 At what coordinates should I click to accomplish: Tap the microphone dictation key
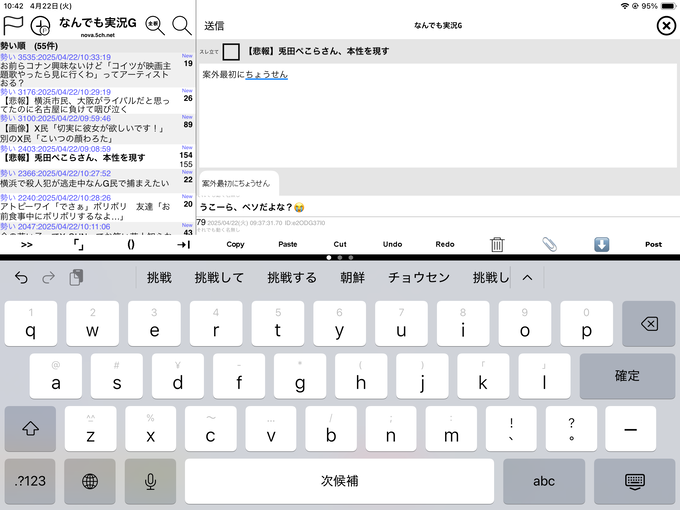click(x=150, y=481)
